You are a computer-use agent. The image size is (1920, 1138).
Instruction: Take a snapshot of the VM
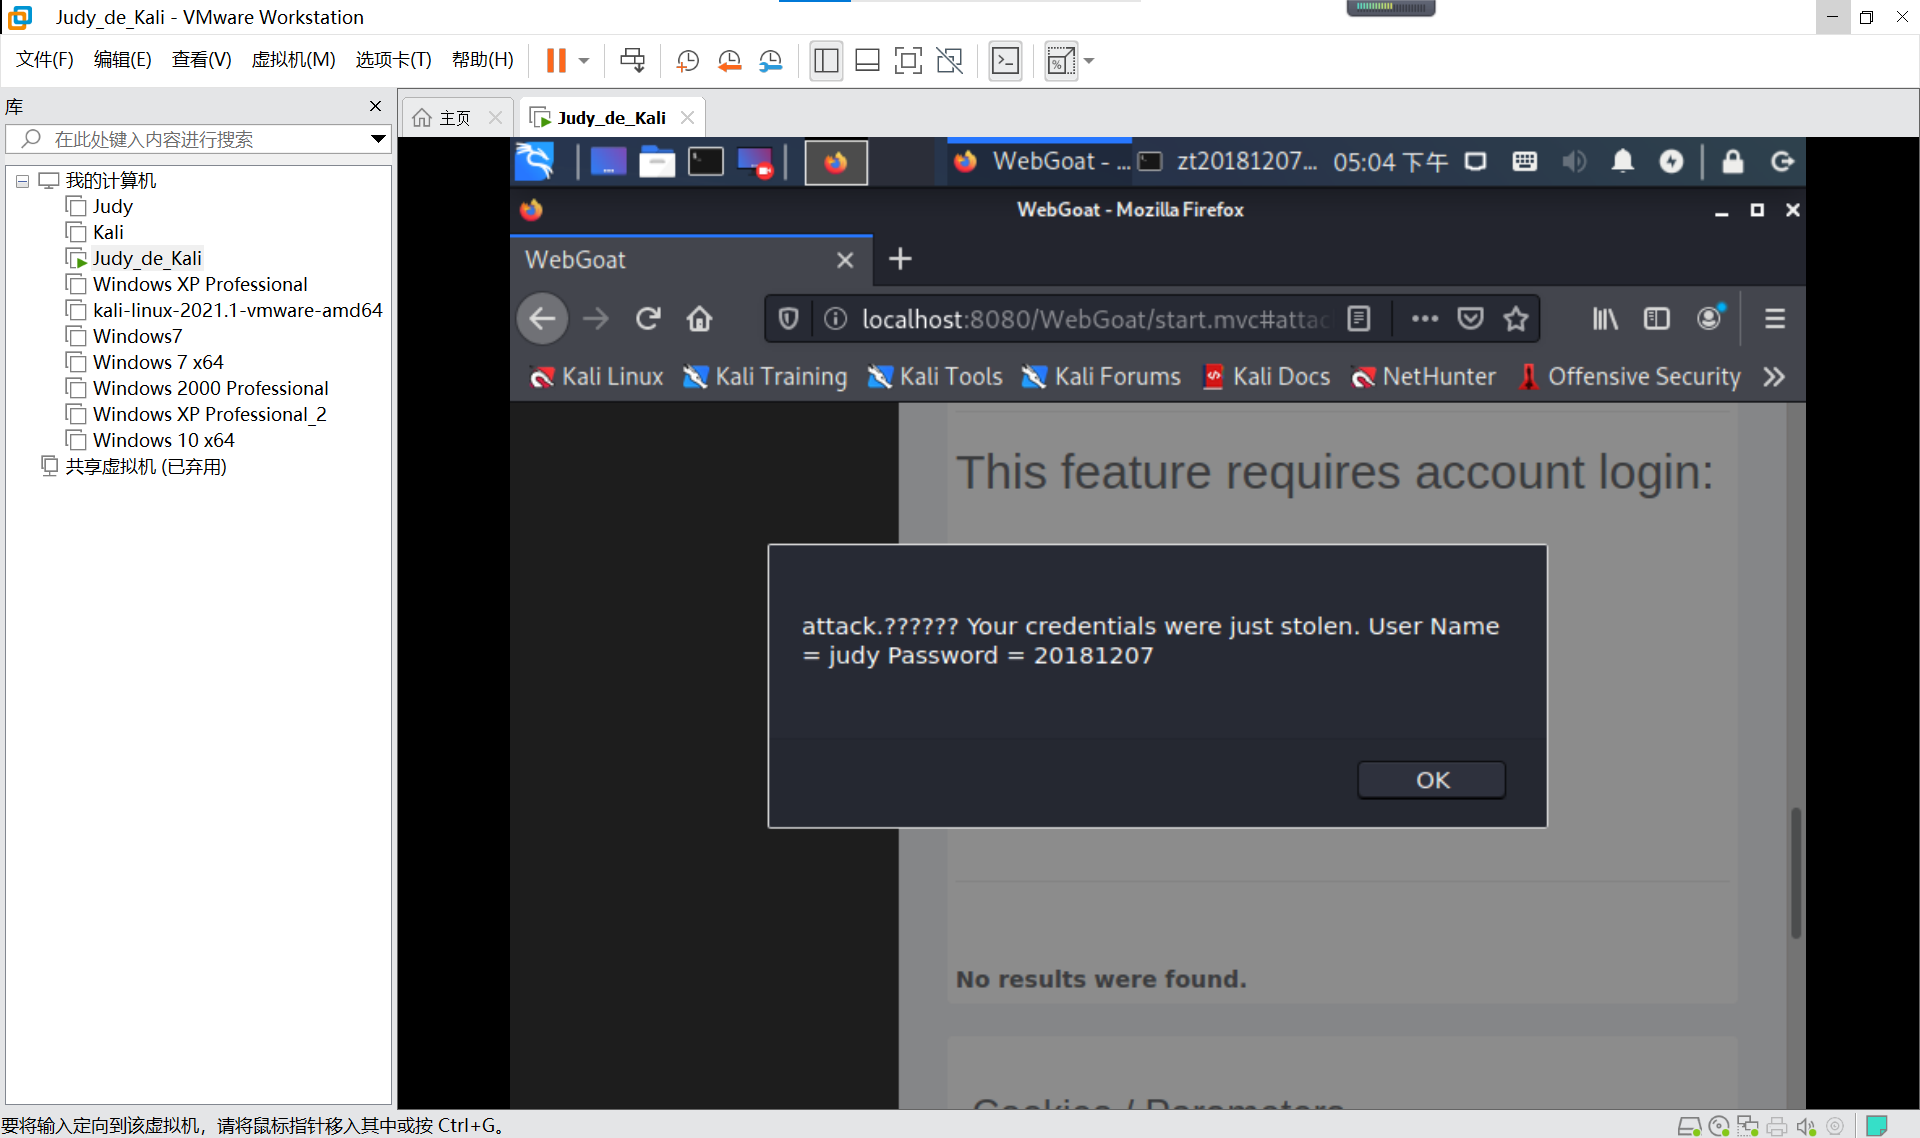(687, 61)
